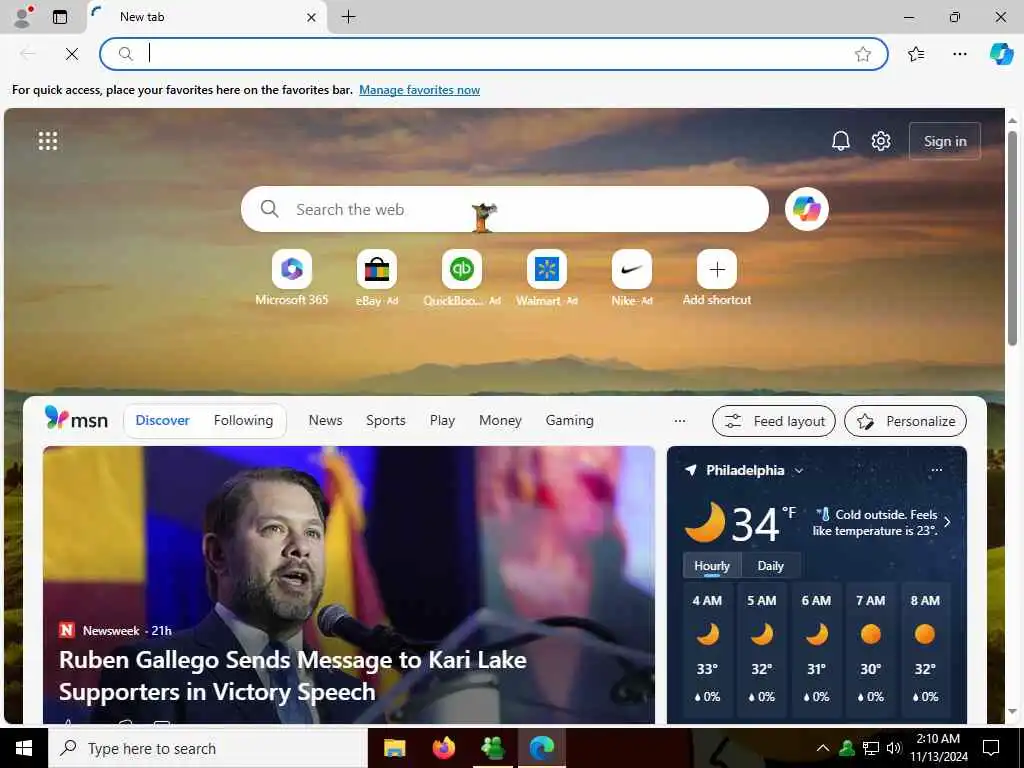The image size is (1024, 768).
Task: Select the 4 AM forecast column
Action: click(x=707, y=650)
